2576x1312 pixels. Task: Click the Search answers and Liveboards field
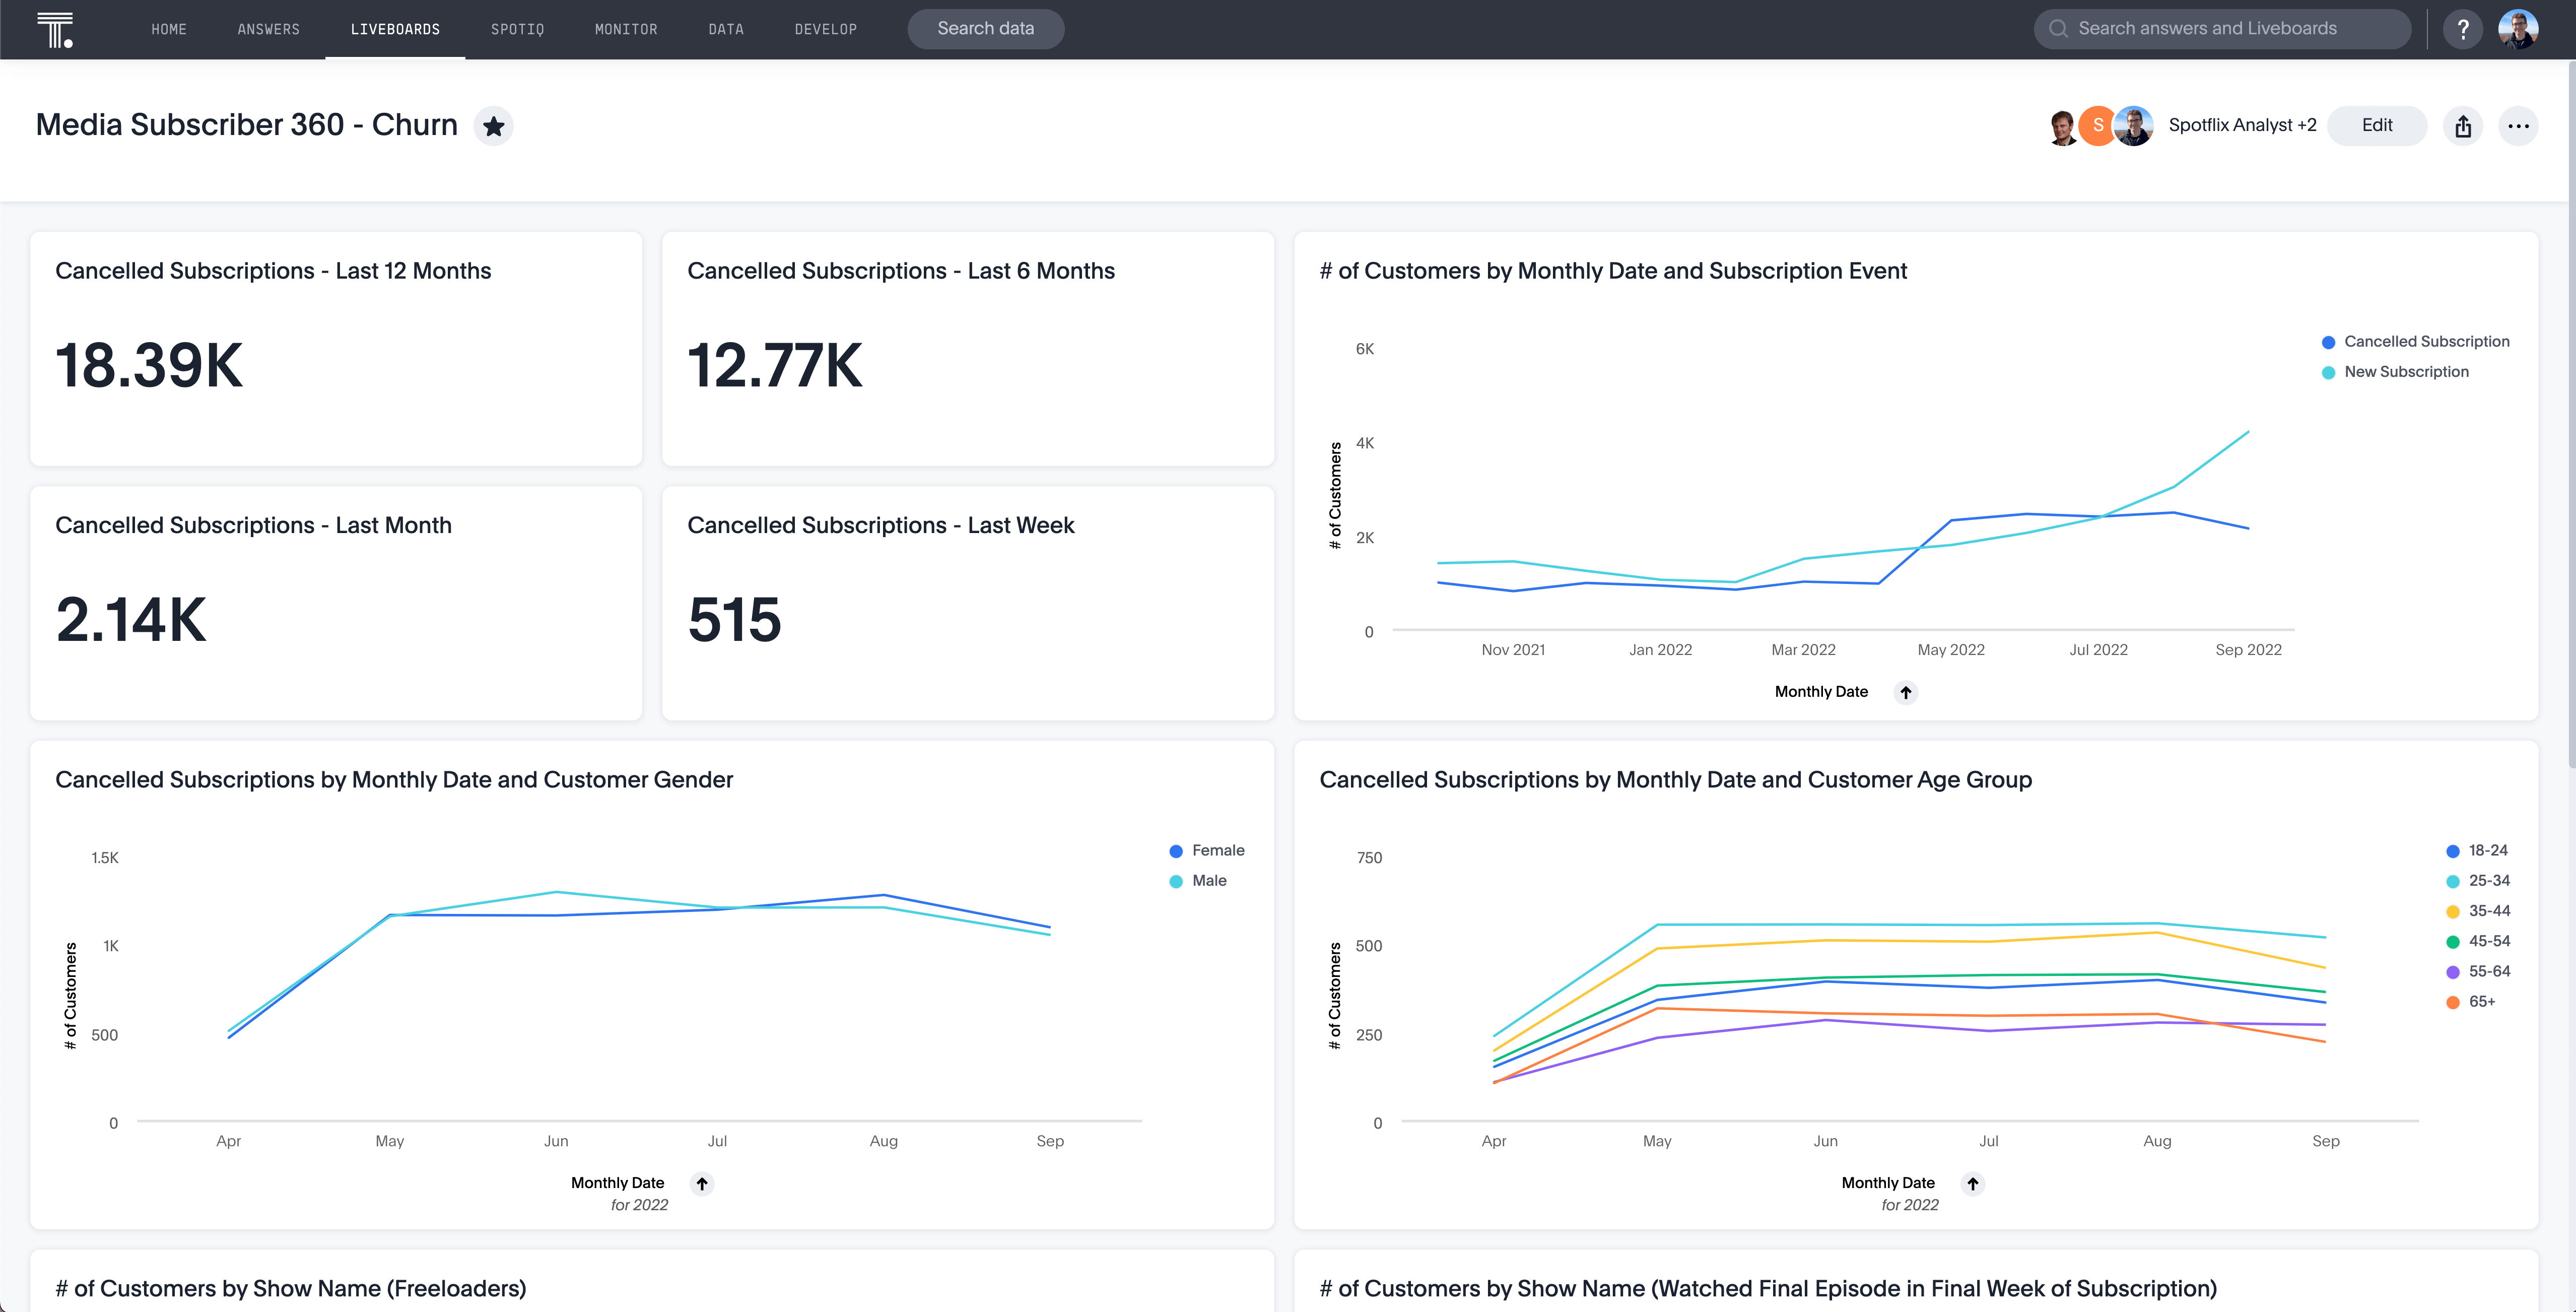[2222, 29]
